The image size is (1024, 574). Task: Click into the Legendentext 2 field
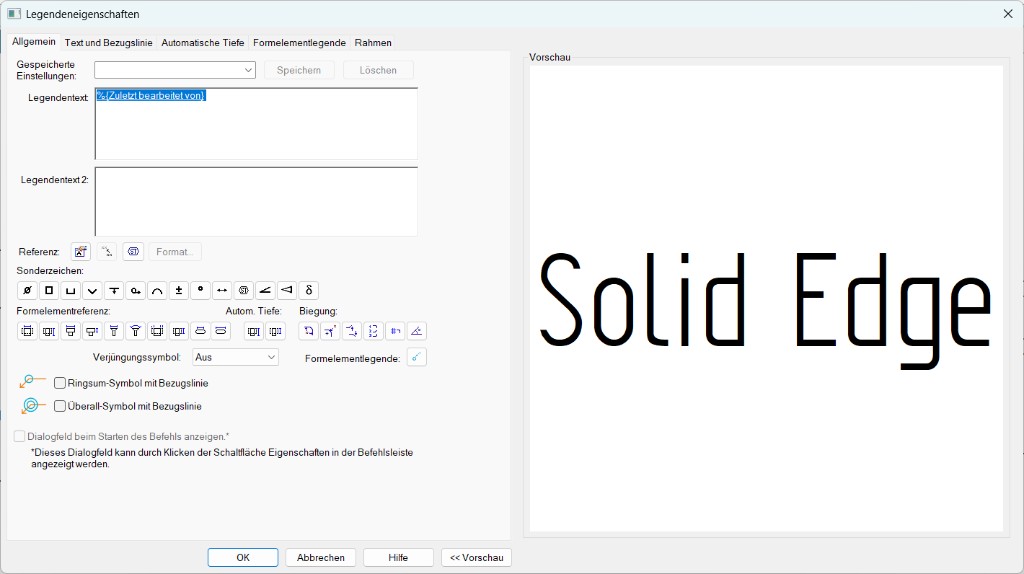[256, 201]
